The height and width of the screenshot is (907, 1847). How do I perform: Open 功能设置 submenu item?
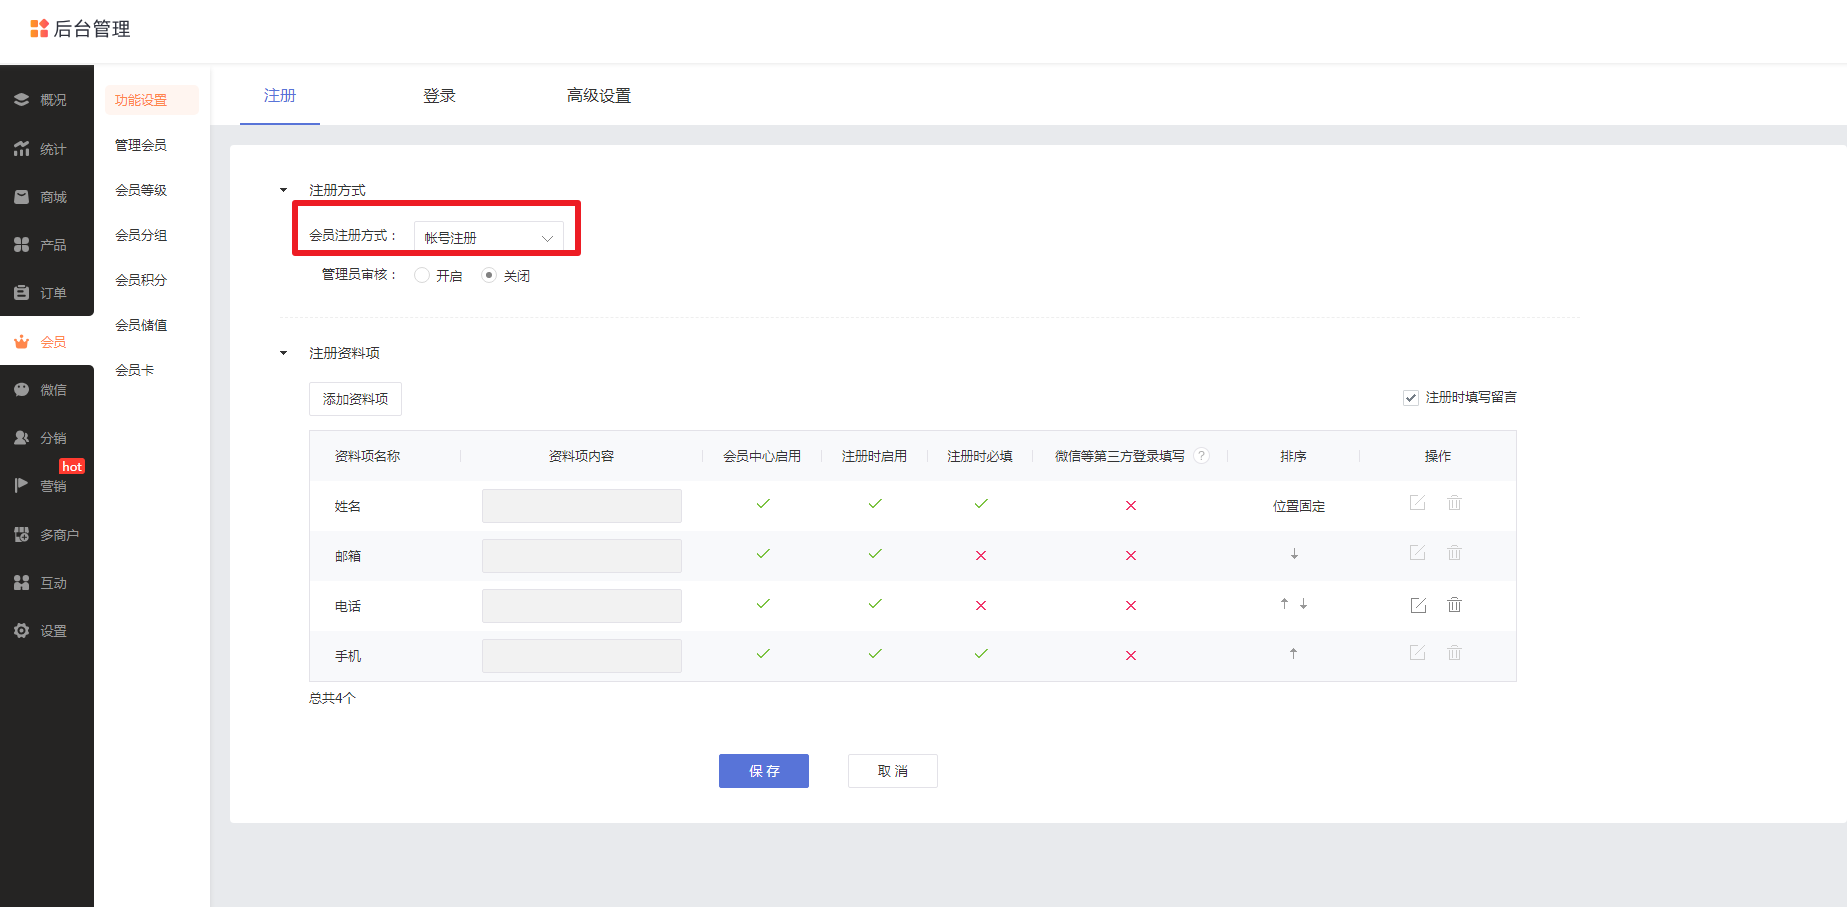[152, 100]
